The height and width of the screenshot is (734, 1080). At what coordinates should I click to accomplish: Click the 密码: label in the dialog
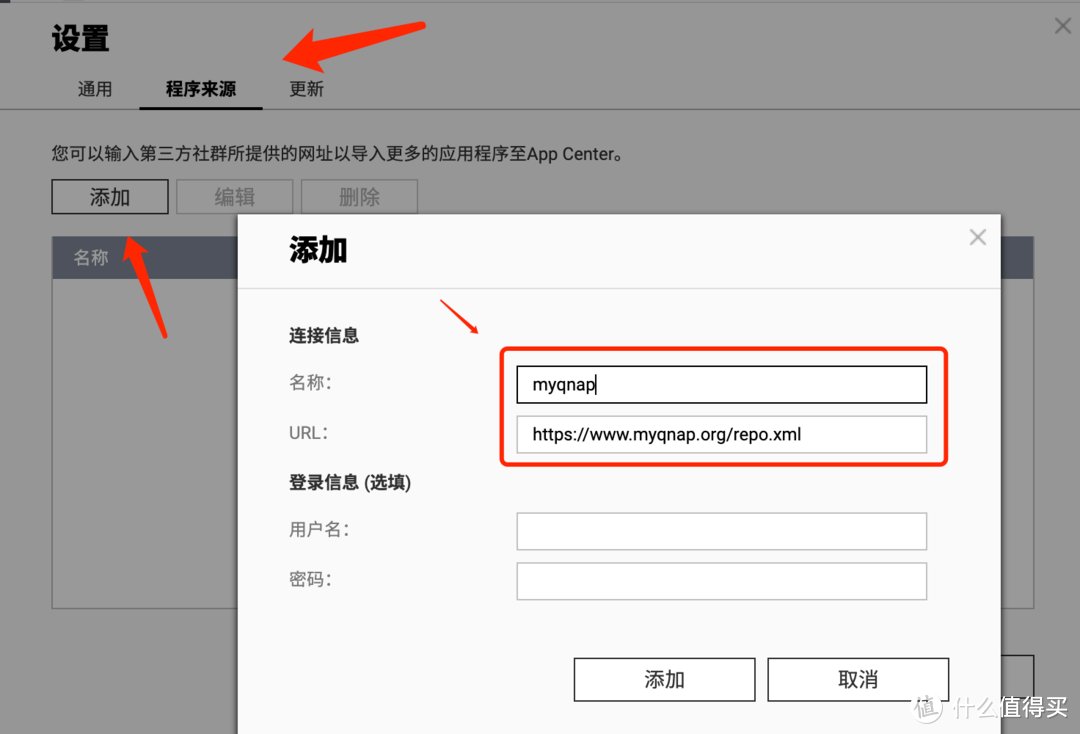coord(310,579)
